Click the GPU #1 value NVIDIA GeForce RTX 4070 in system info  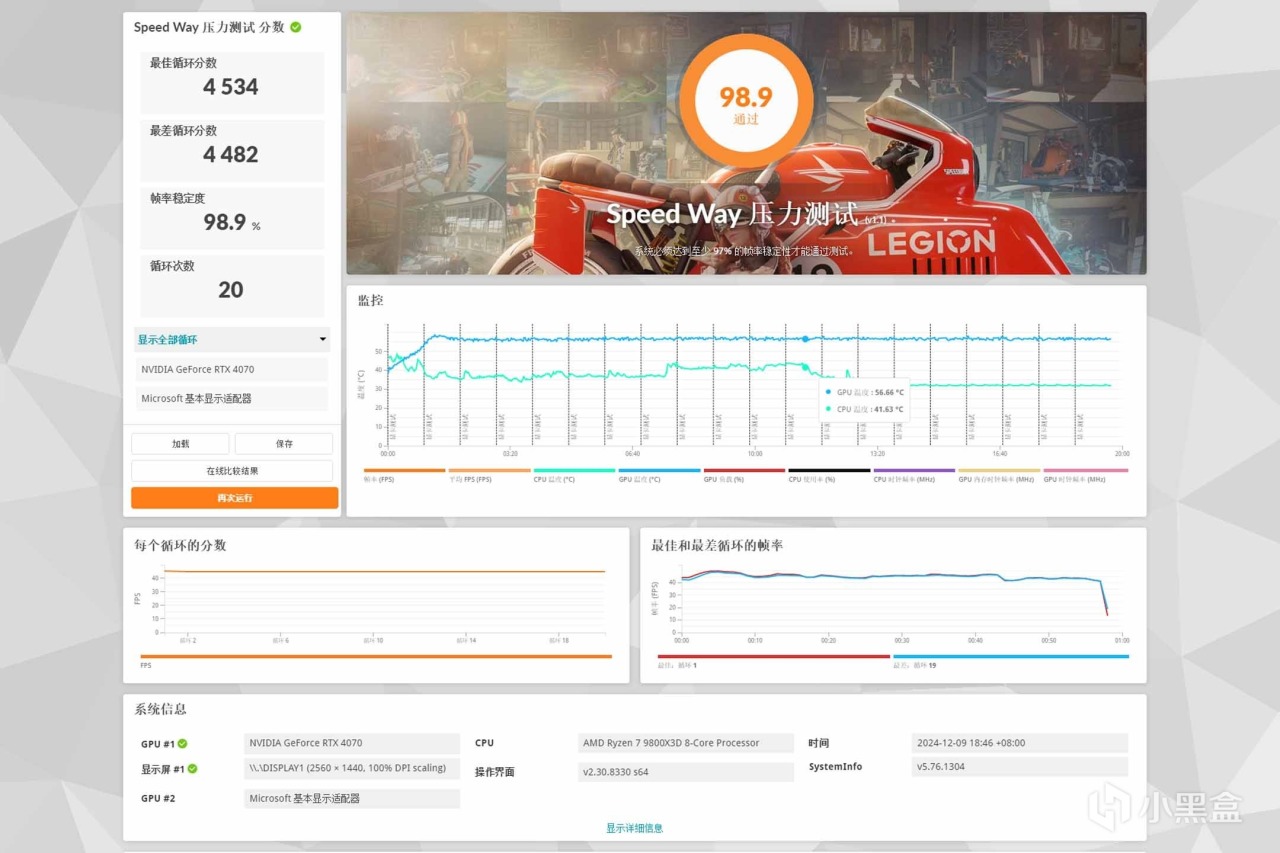coord(352,743)
